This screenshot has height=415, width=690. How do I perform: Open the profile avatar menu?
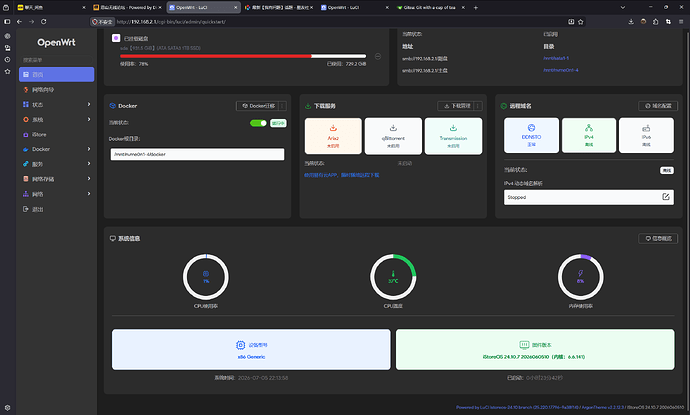tap(643, 22)
